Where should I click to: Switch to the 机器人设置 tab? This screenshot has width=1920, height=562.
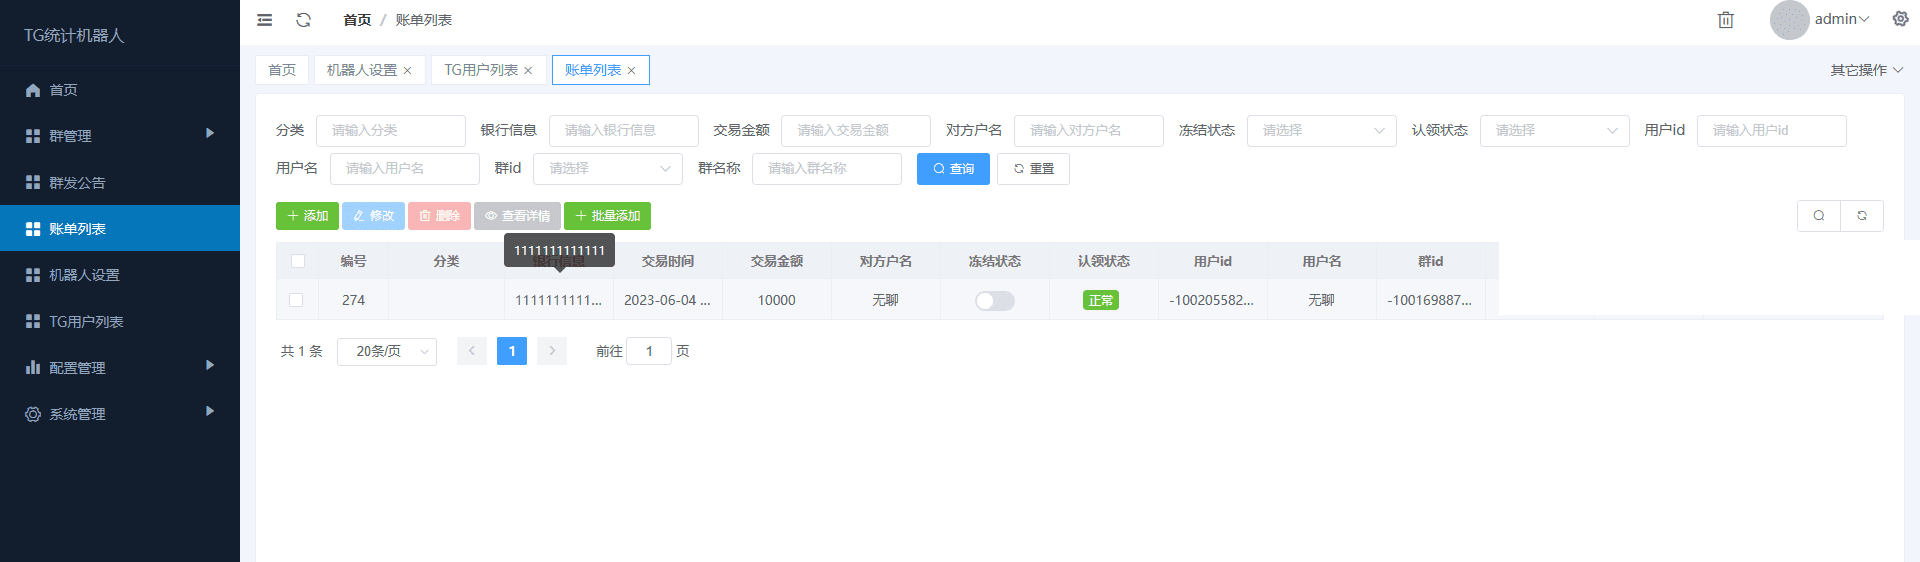pyautogui.click(x=361, y=70)
